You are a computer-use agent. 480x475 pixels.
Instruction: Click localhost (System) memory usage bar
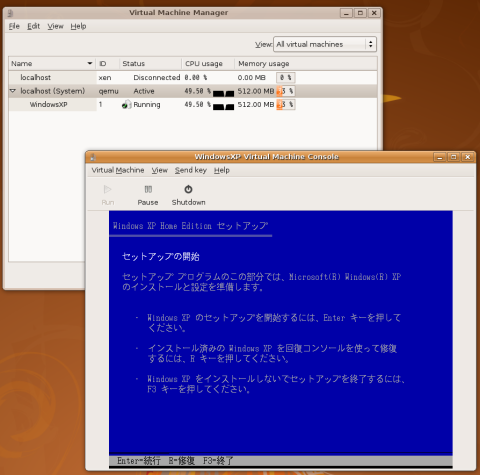(x=286, y=91)
